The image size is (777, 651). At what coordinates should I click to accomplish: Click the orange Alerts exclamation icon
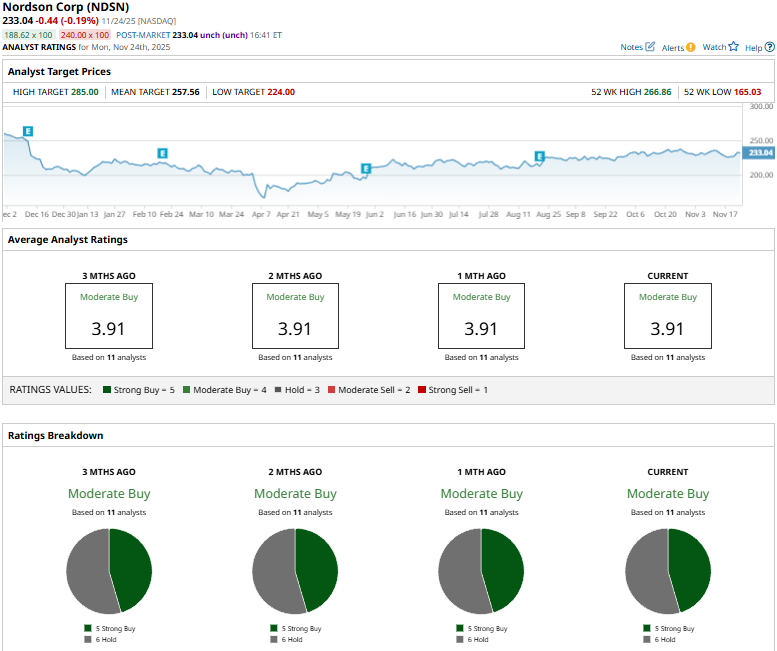(x=691, y=47)
